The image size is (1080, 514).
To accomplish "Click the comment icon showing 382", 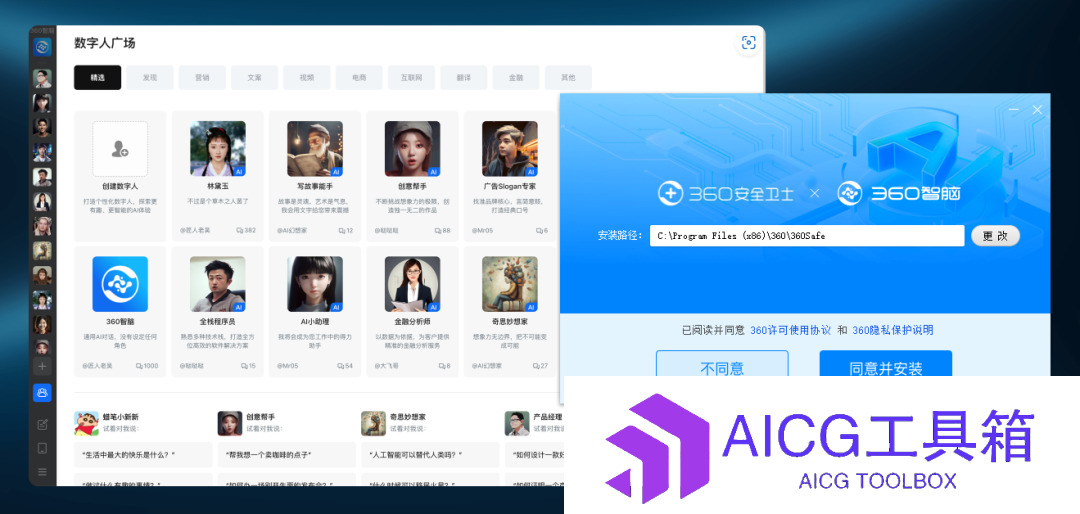I will click(240, 230).
